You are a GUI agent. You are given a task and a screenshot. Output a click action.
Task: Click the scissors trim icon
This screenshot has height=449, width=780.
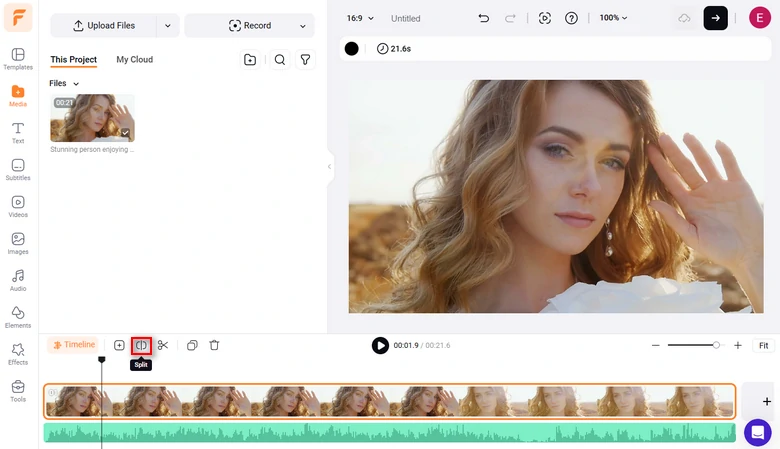(163, 345)
